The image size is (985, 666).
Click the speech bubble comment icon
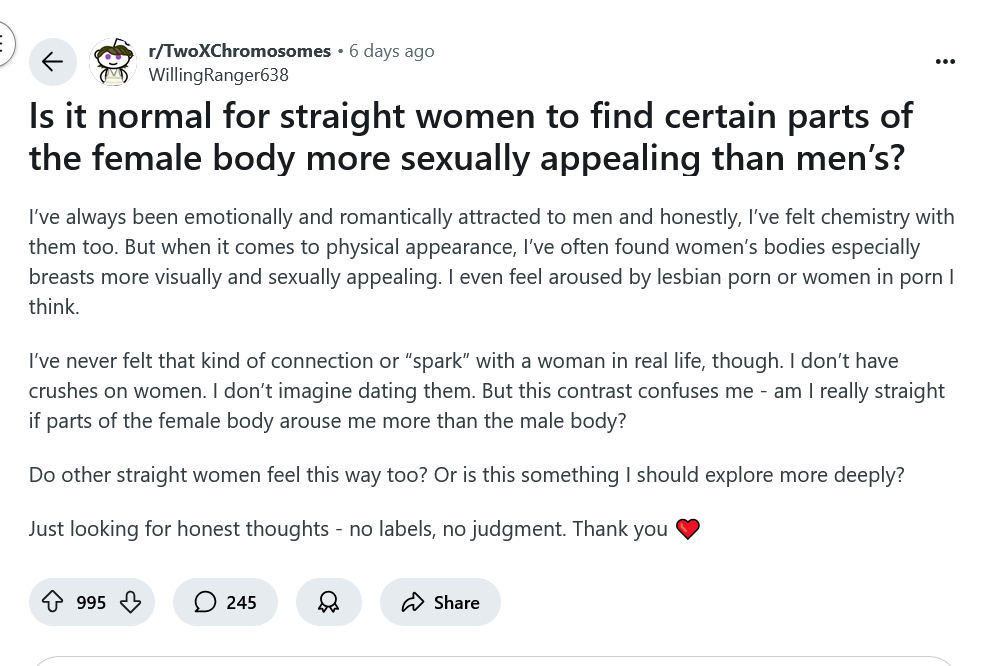point(205,602)
